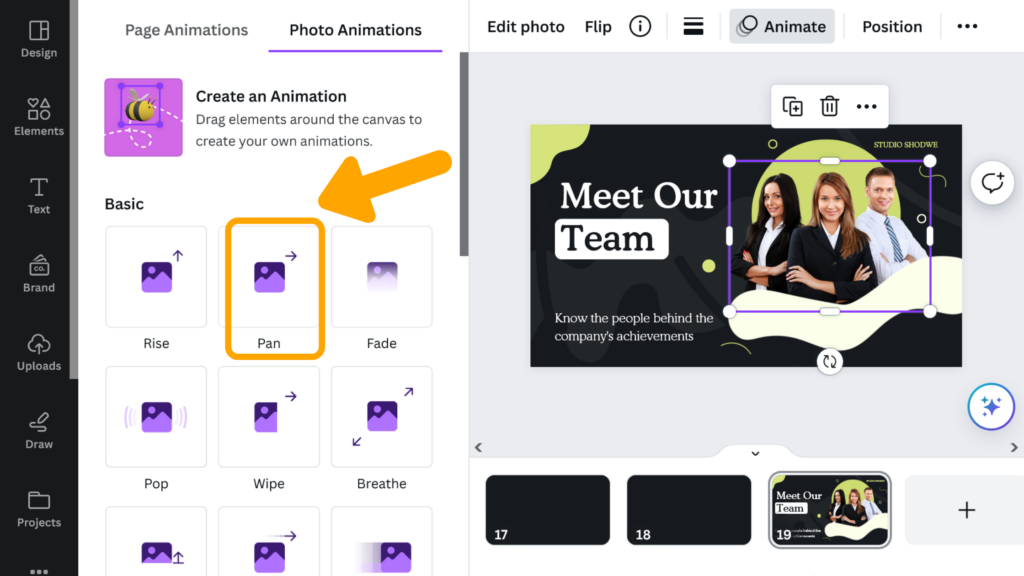Add a new page with plus button
This screenshot has height=576, width=1024.
coord(967,510)
